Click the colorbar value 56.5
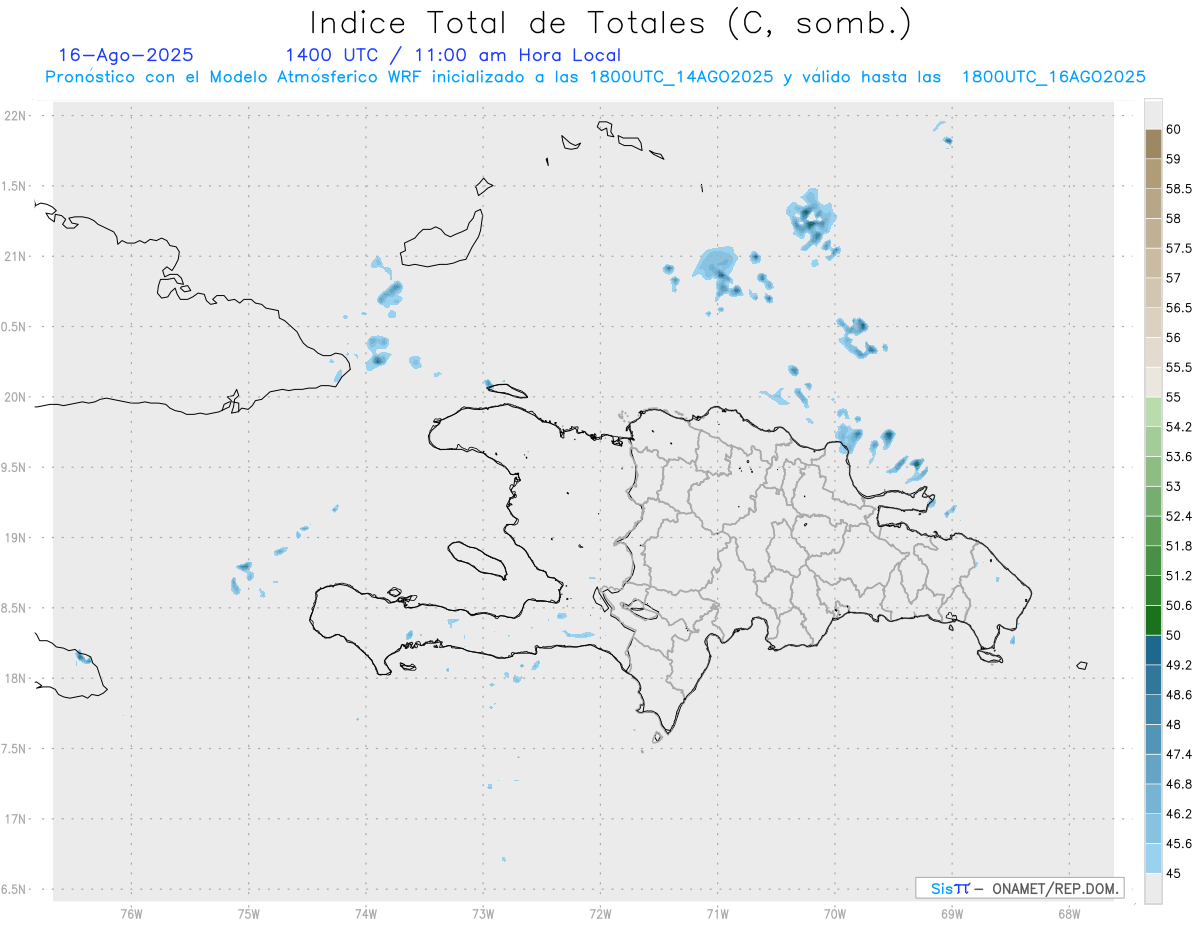 pyautogui.click(x=1178, y=308)
